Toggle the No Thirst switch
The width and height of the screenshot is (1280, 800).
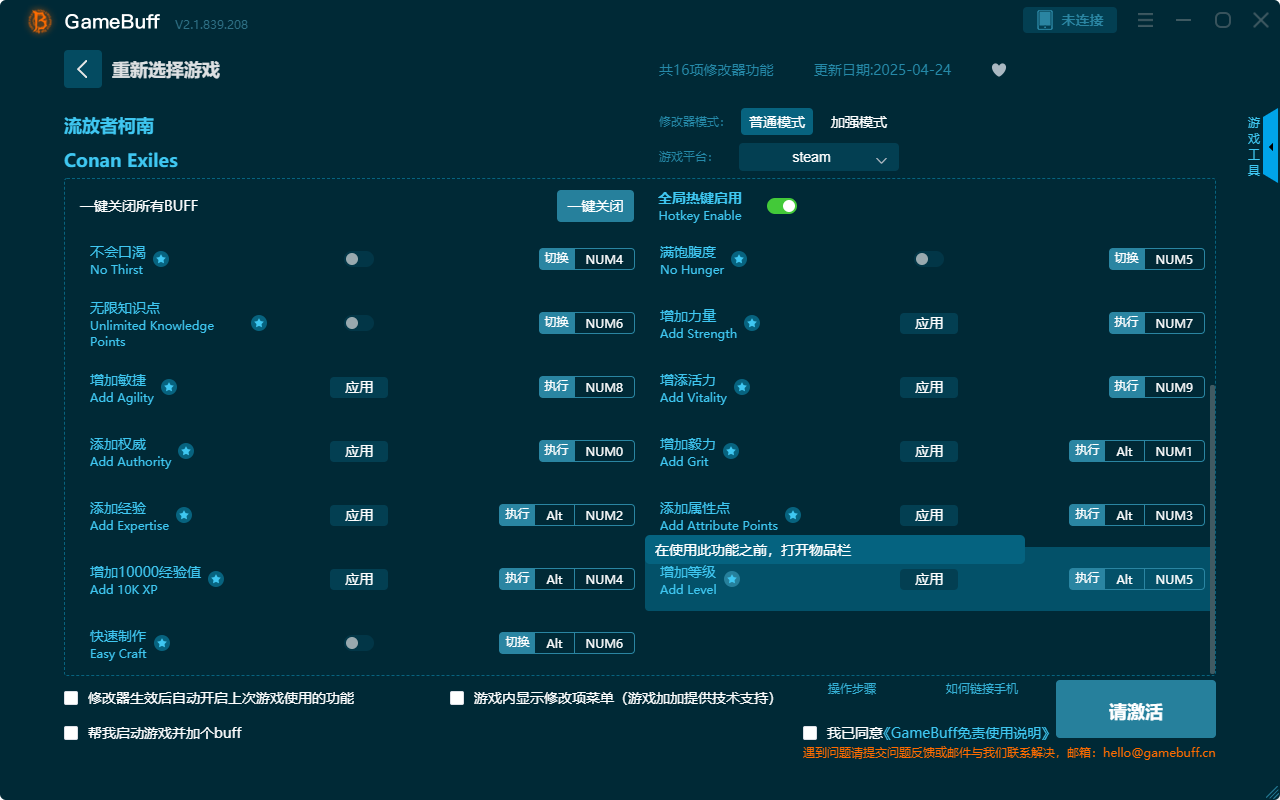coord(357,258)
